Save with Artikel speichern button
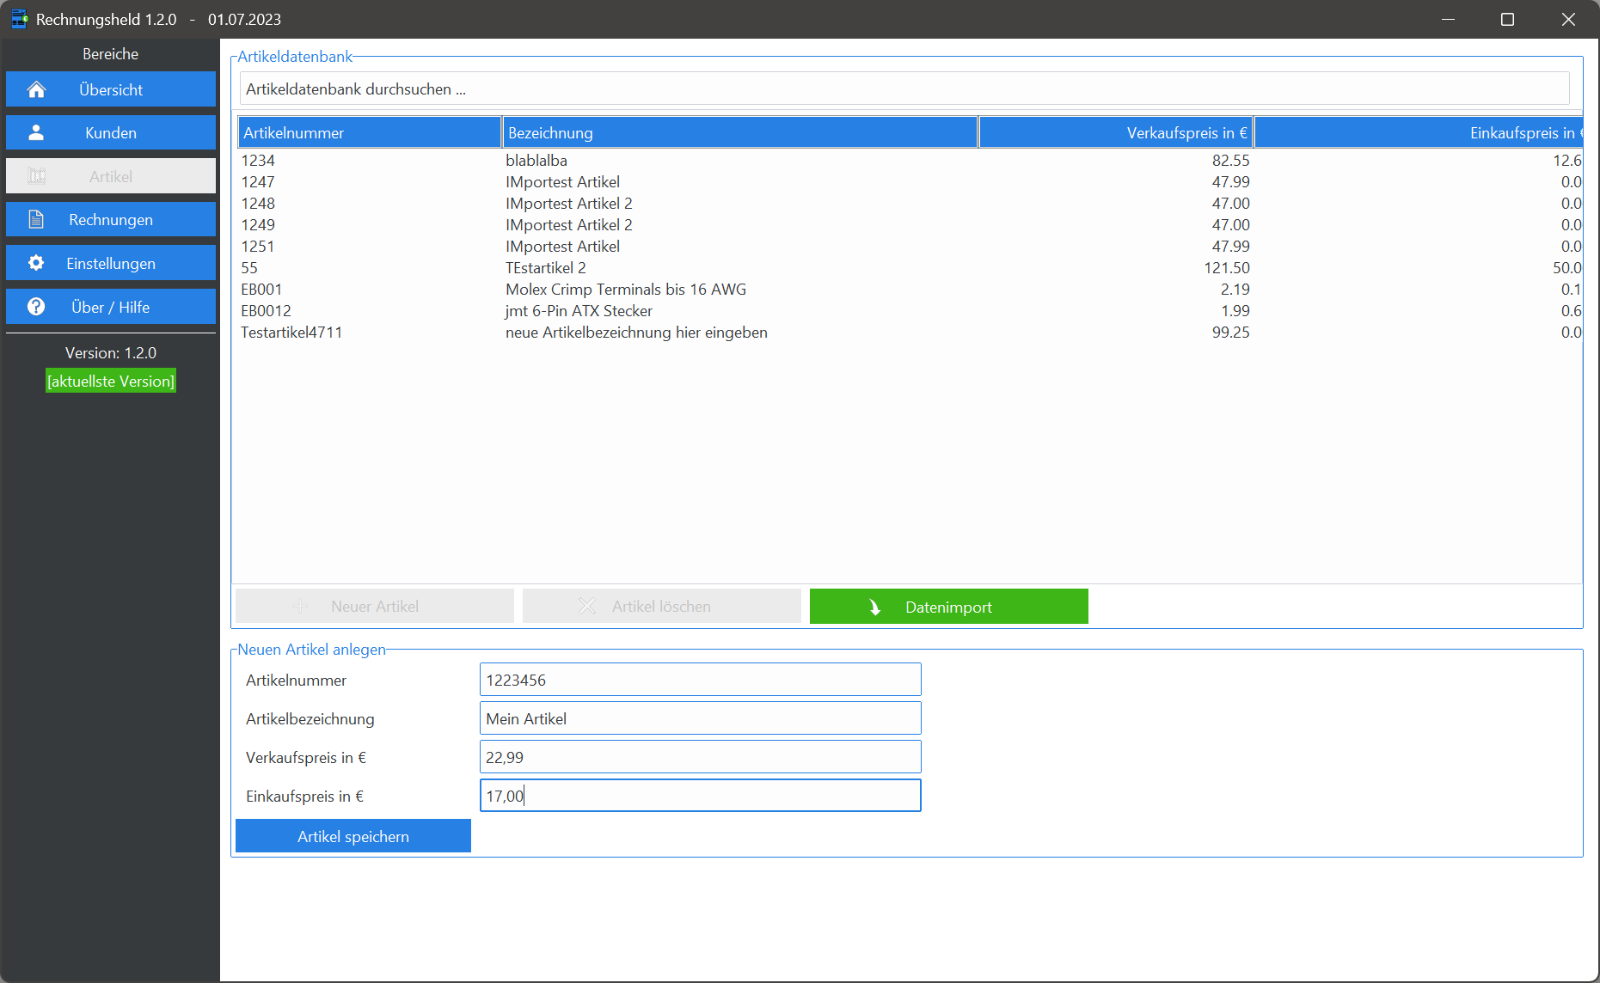The width and height of the screenshot is (1600, 983). [x=353, y=836]
